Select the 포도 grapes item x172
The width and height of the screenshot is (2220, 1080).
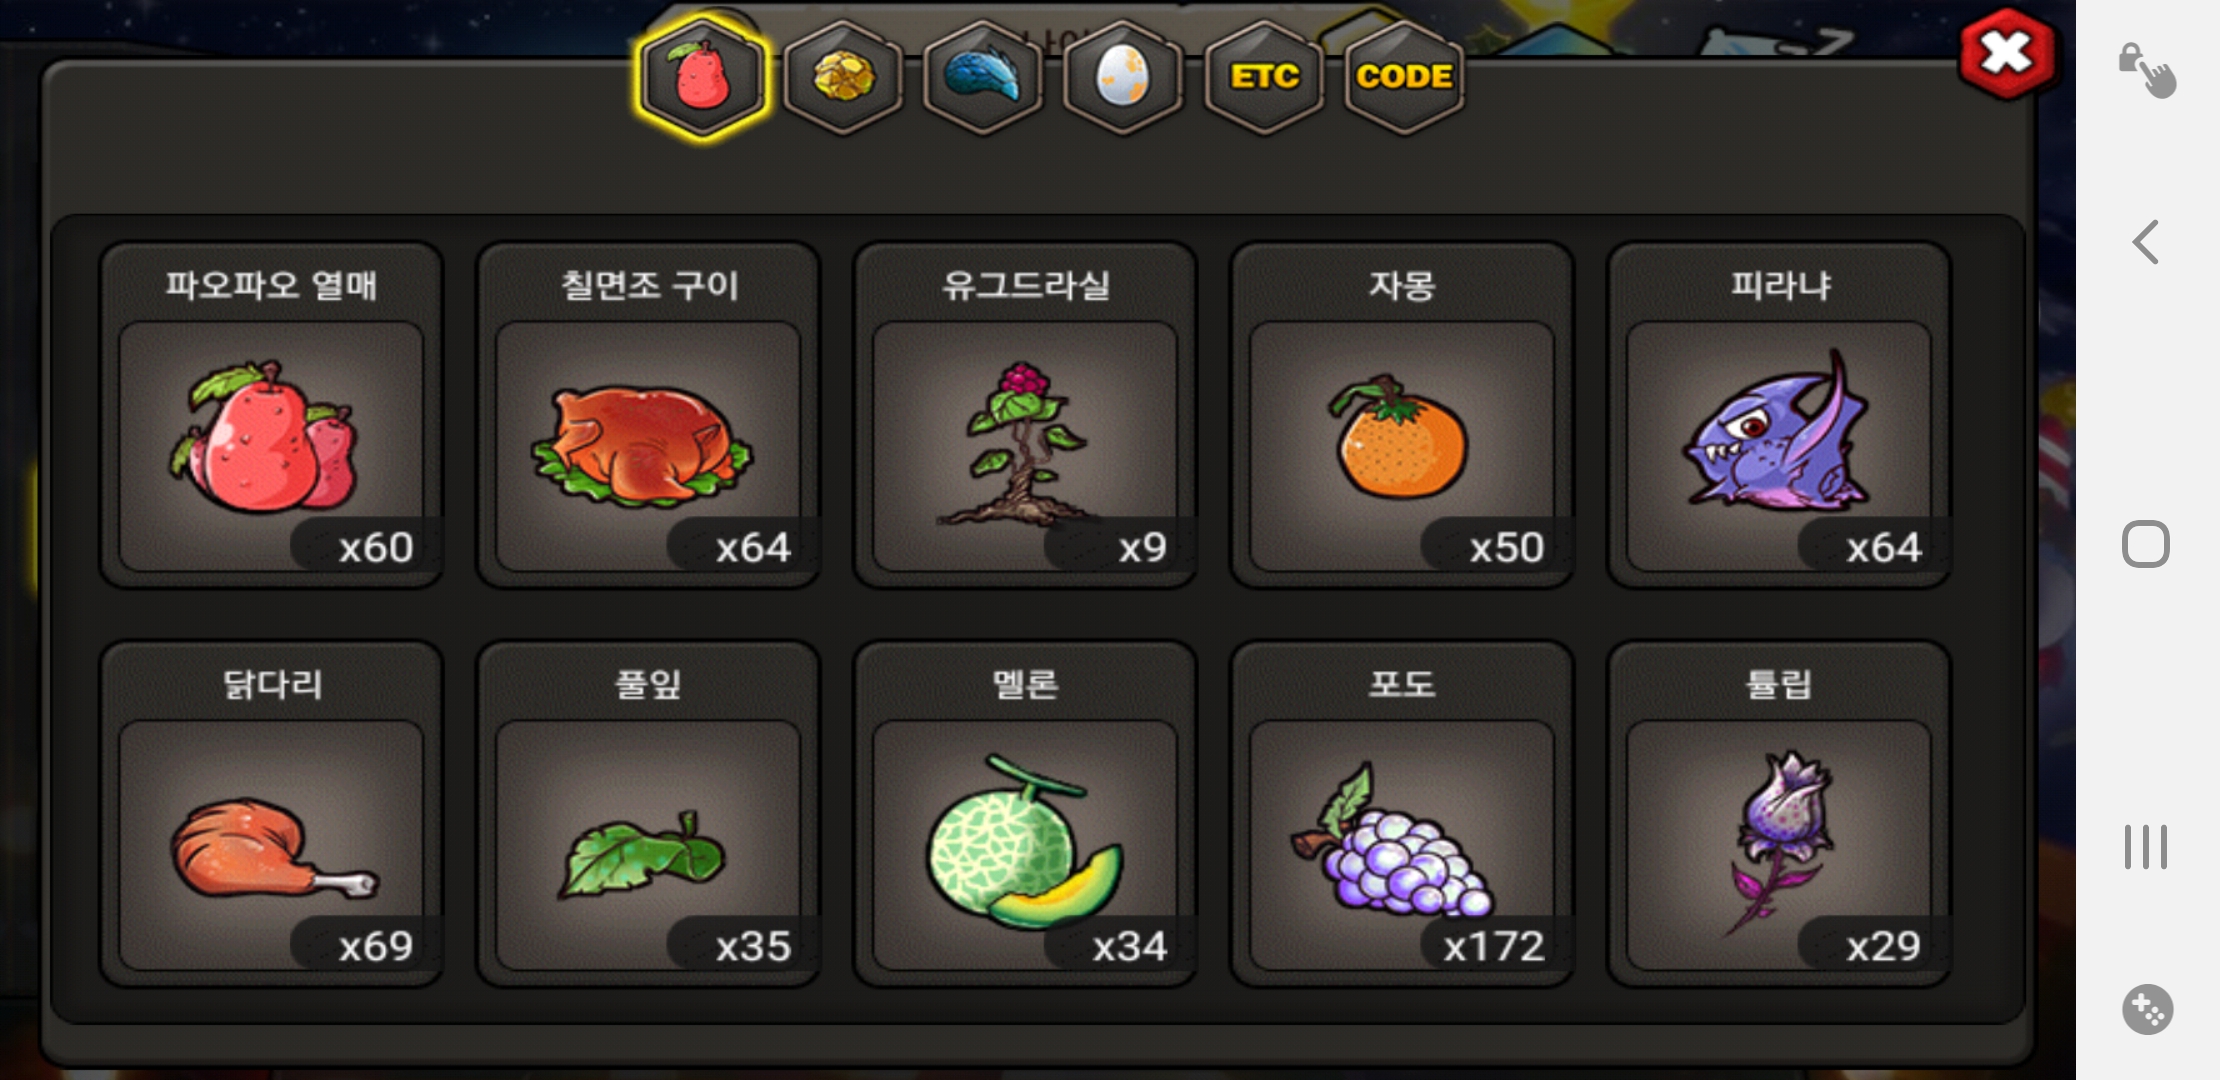click(1402, 814)
